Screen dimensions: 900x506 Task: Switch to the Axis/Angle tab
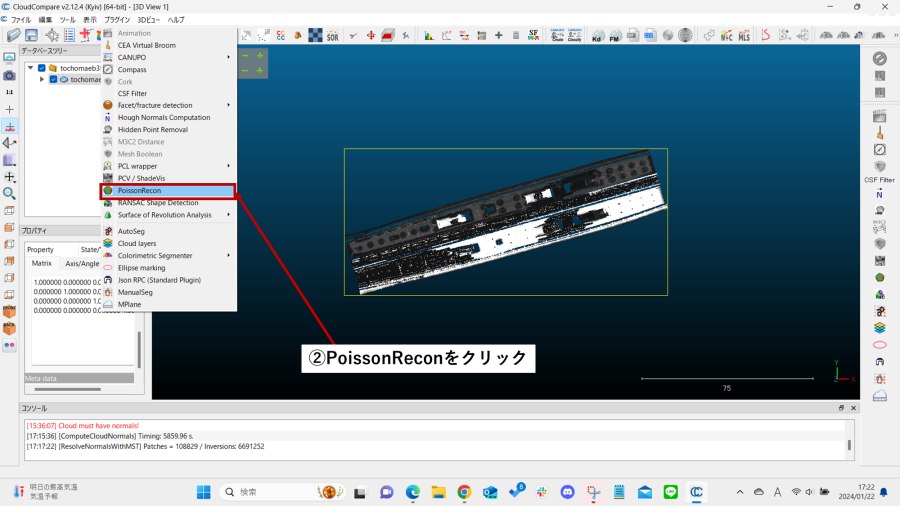pyautogui.click(x=82, y=263)
